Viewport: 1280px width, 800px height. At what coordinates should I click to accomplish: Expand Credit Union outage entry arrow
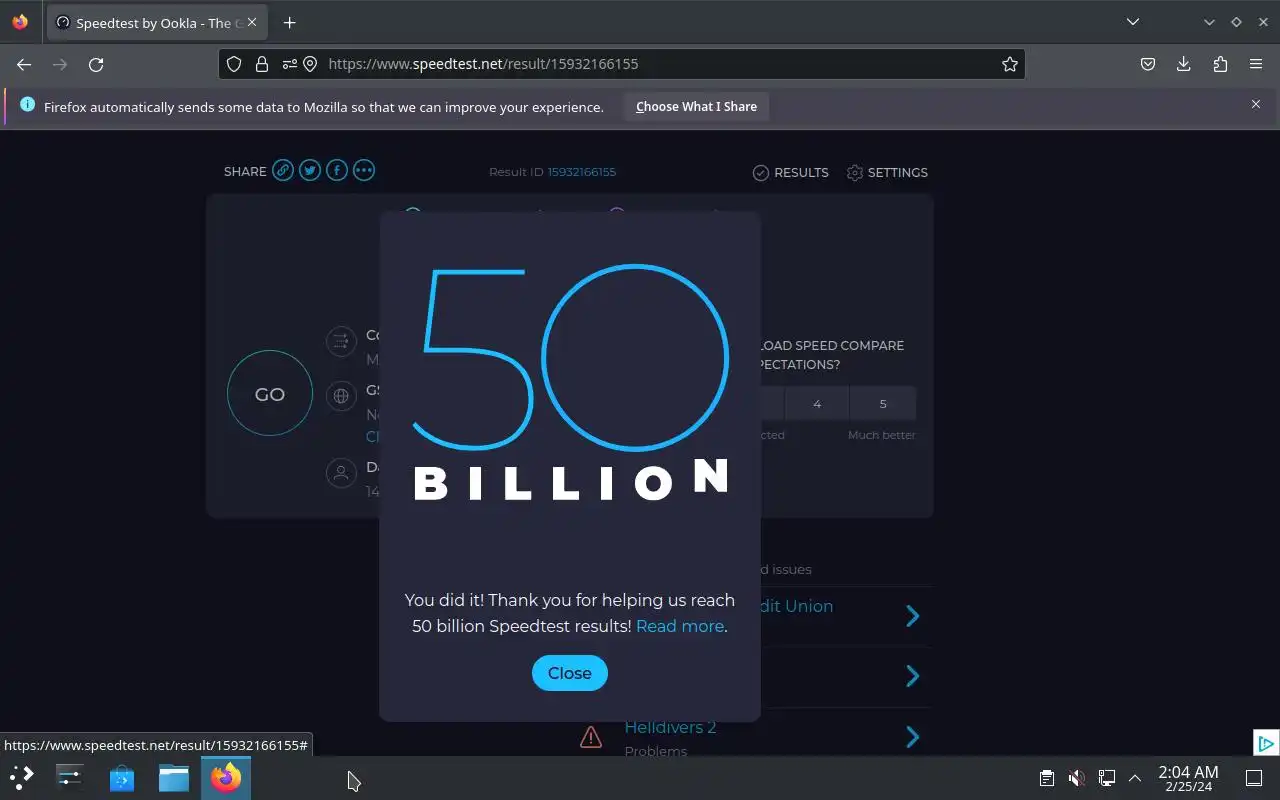(x=912, y=616)
